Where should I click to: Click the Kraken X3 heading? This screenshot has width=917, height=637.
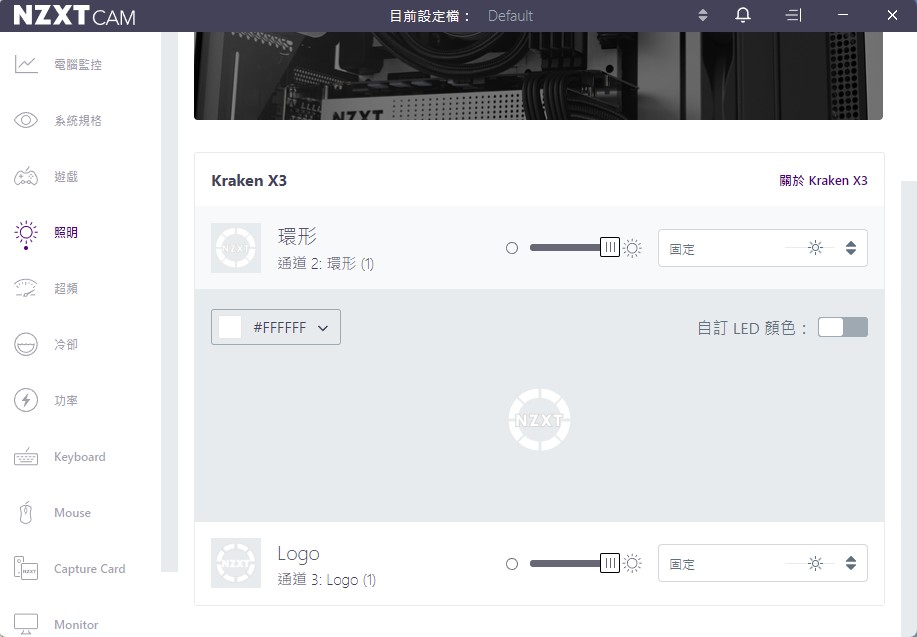tap(249, 181)
